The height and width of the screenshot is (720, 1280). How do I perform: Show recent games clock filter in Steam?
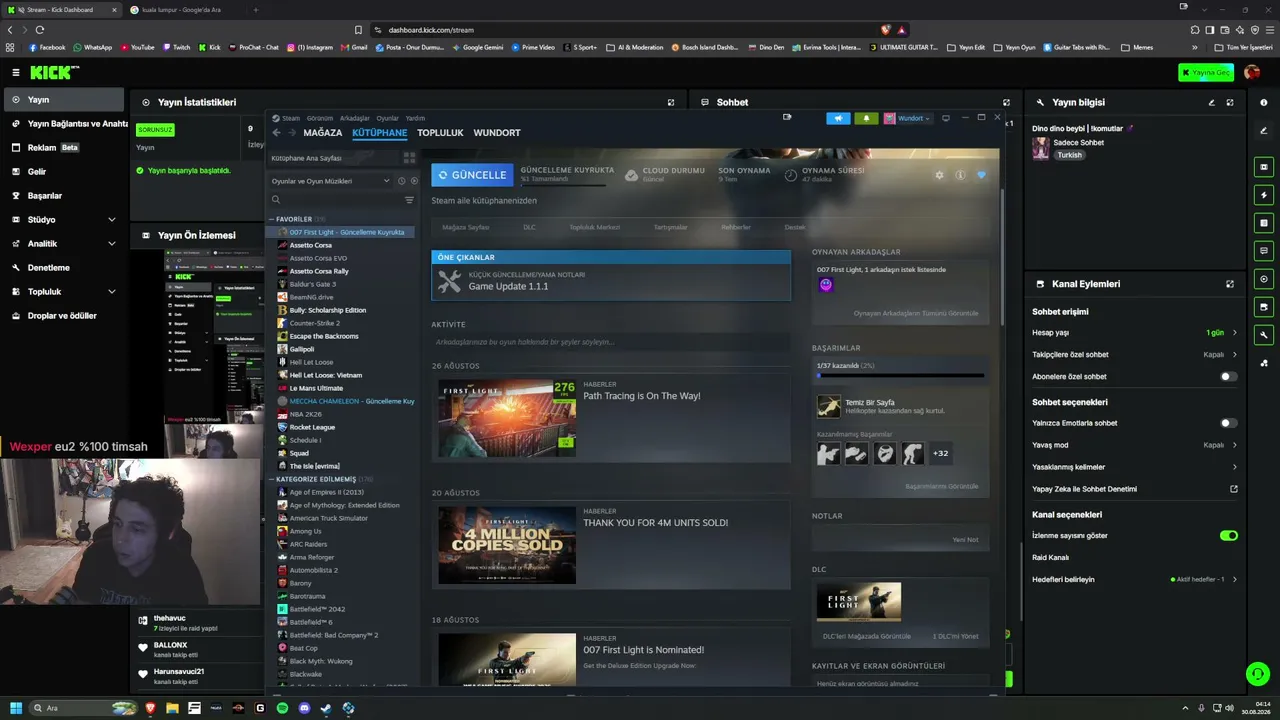point(401,181)
